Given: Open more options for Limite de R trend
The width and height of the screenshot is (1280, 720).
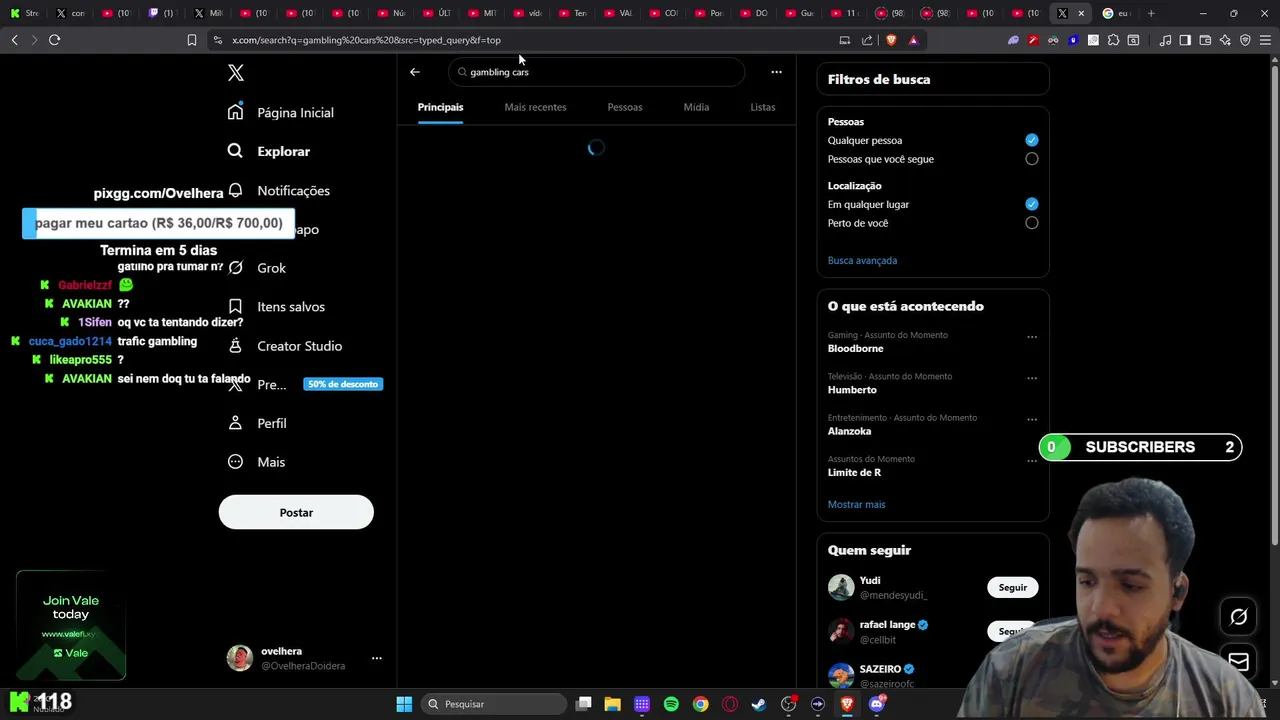Looking at the screenshot, I should [1032, 460].
